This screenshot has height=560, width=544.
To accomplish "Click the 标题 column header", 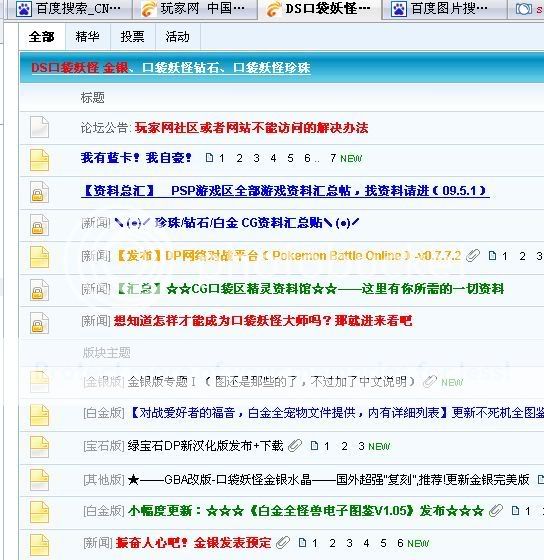I will (x=93, y=98).
